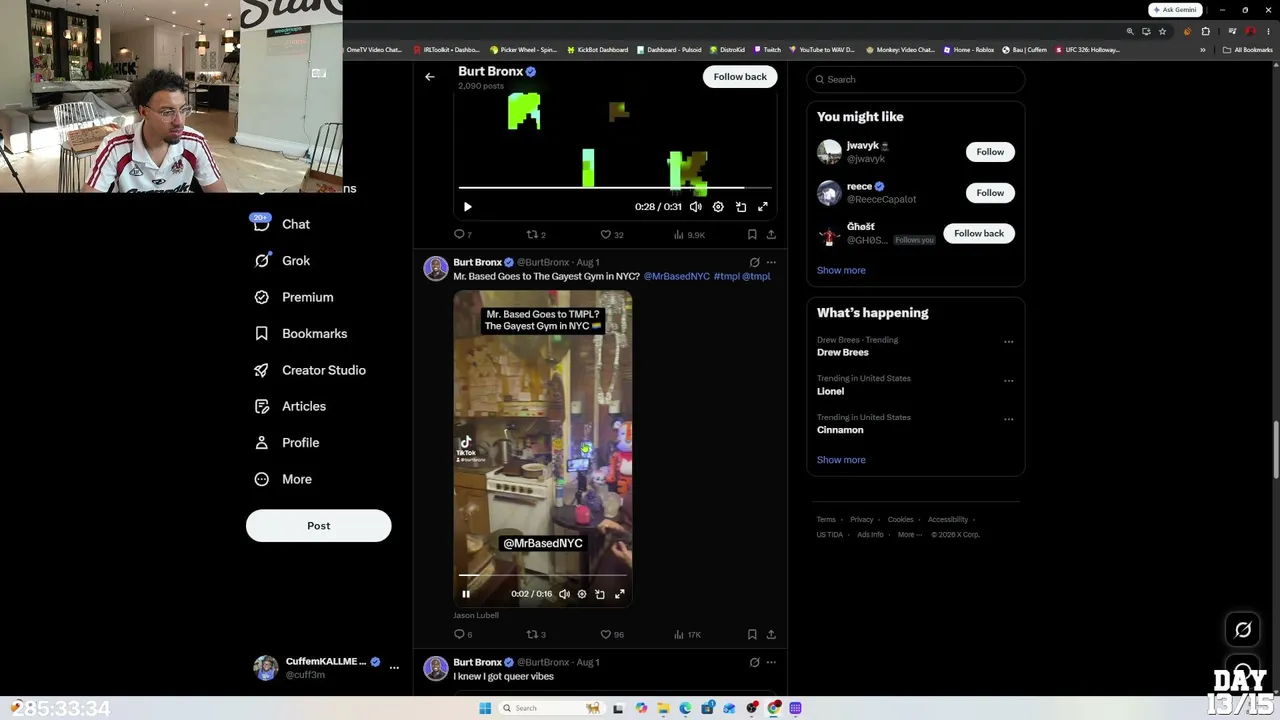Like the post with 96 likes
The image size is (1280, 720).
coord(611,635)
